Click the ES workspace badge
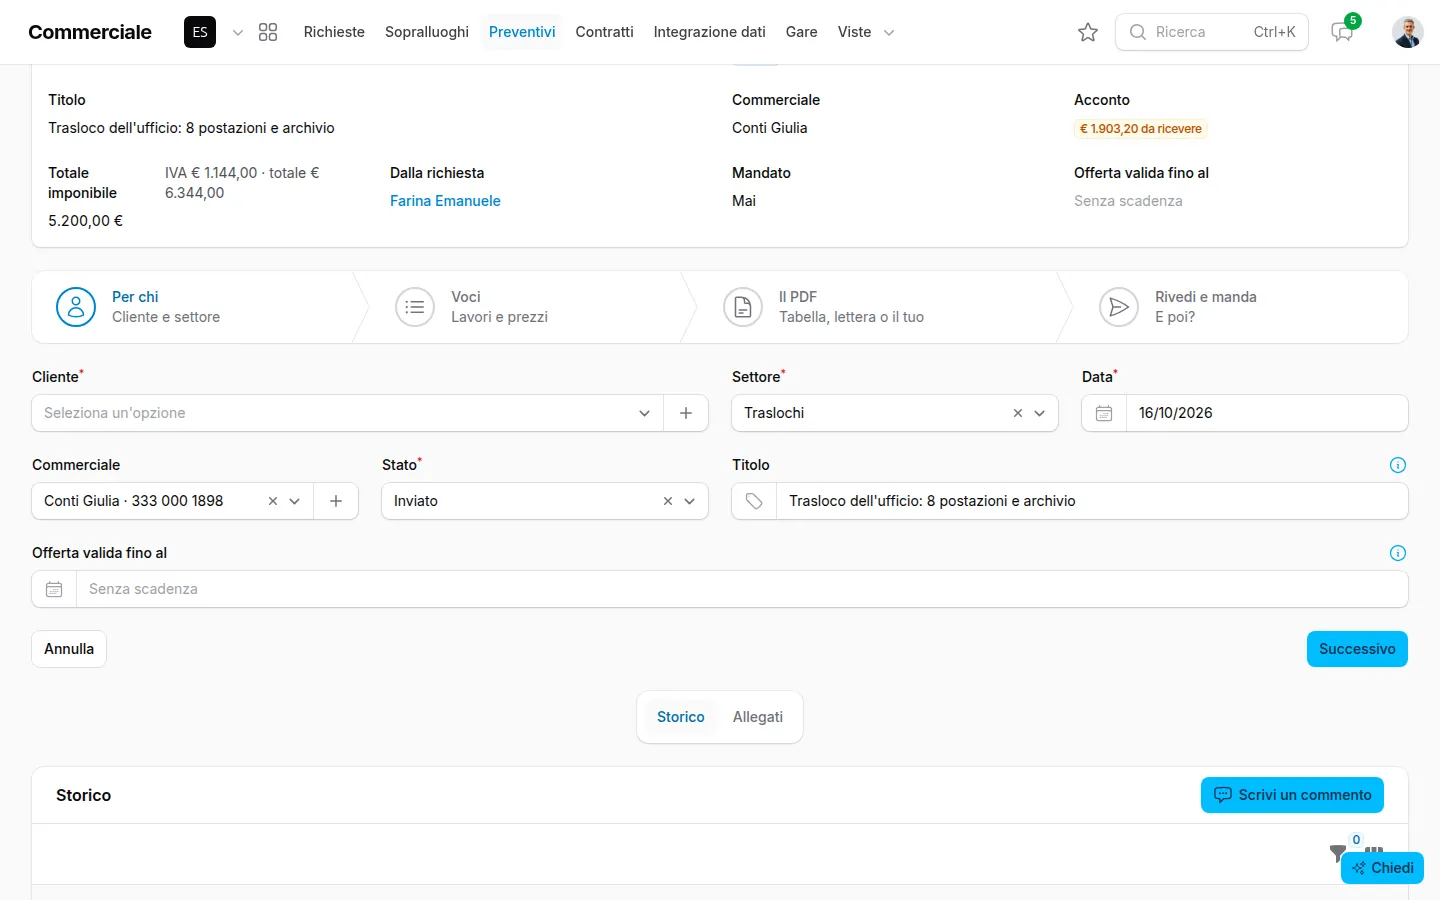The image size is (1440, 900). tap(200, 32)
